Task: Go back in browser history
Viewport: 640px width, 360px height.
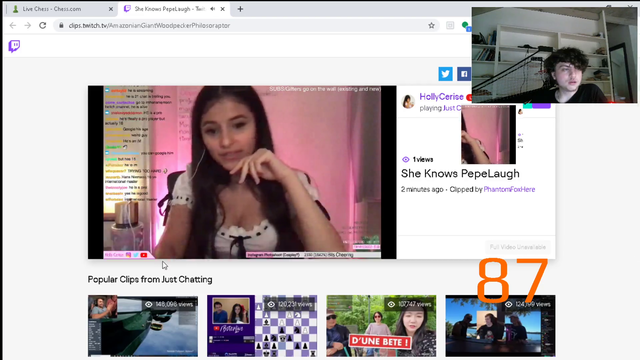Action: point(13,25)
